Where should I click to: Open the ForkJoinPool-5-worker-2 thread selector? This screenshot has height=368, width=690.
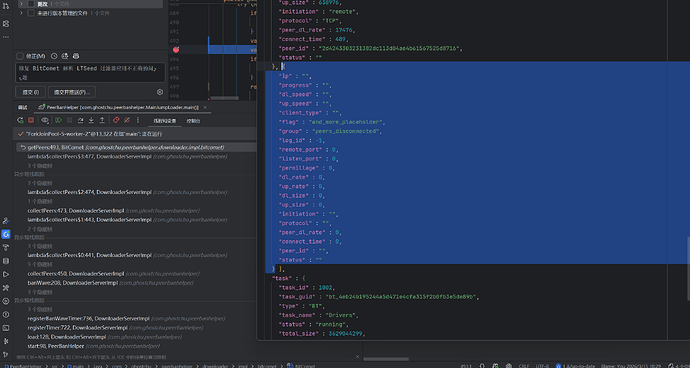click(134, 134)
